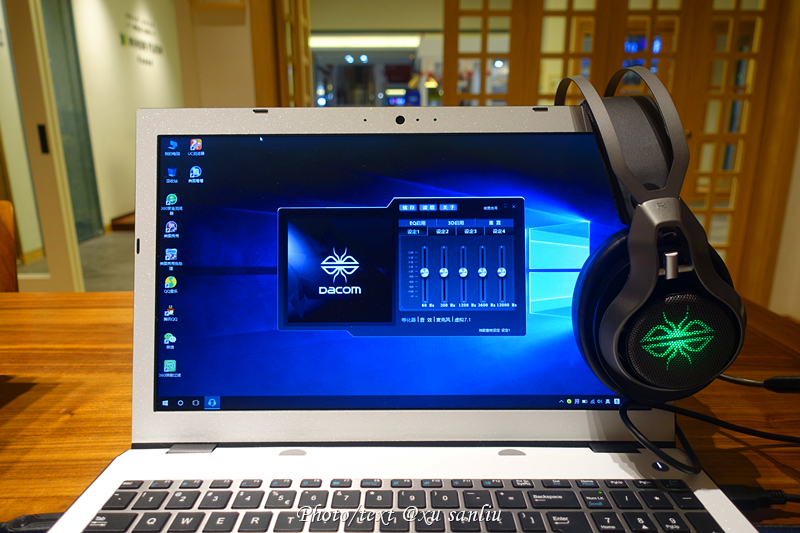The height and width of the screenshot is (533, 800).
Task: Select the 设定2 preset tab
Action: (442, 231)
